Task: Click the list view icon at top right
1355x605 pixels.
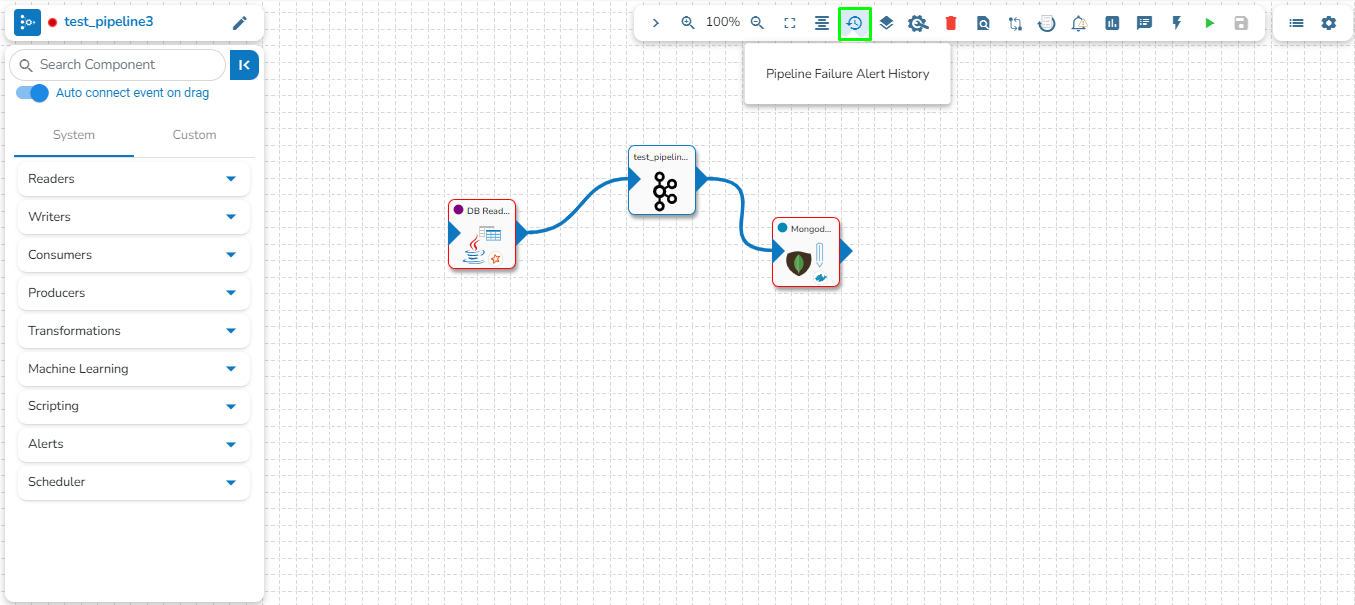Action: point(1296,23)
